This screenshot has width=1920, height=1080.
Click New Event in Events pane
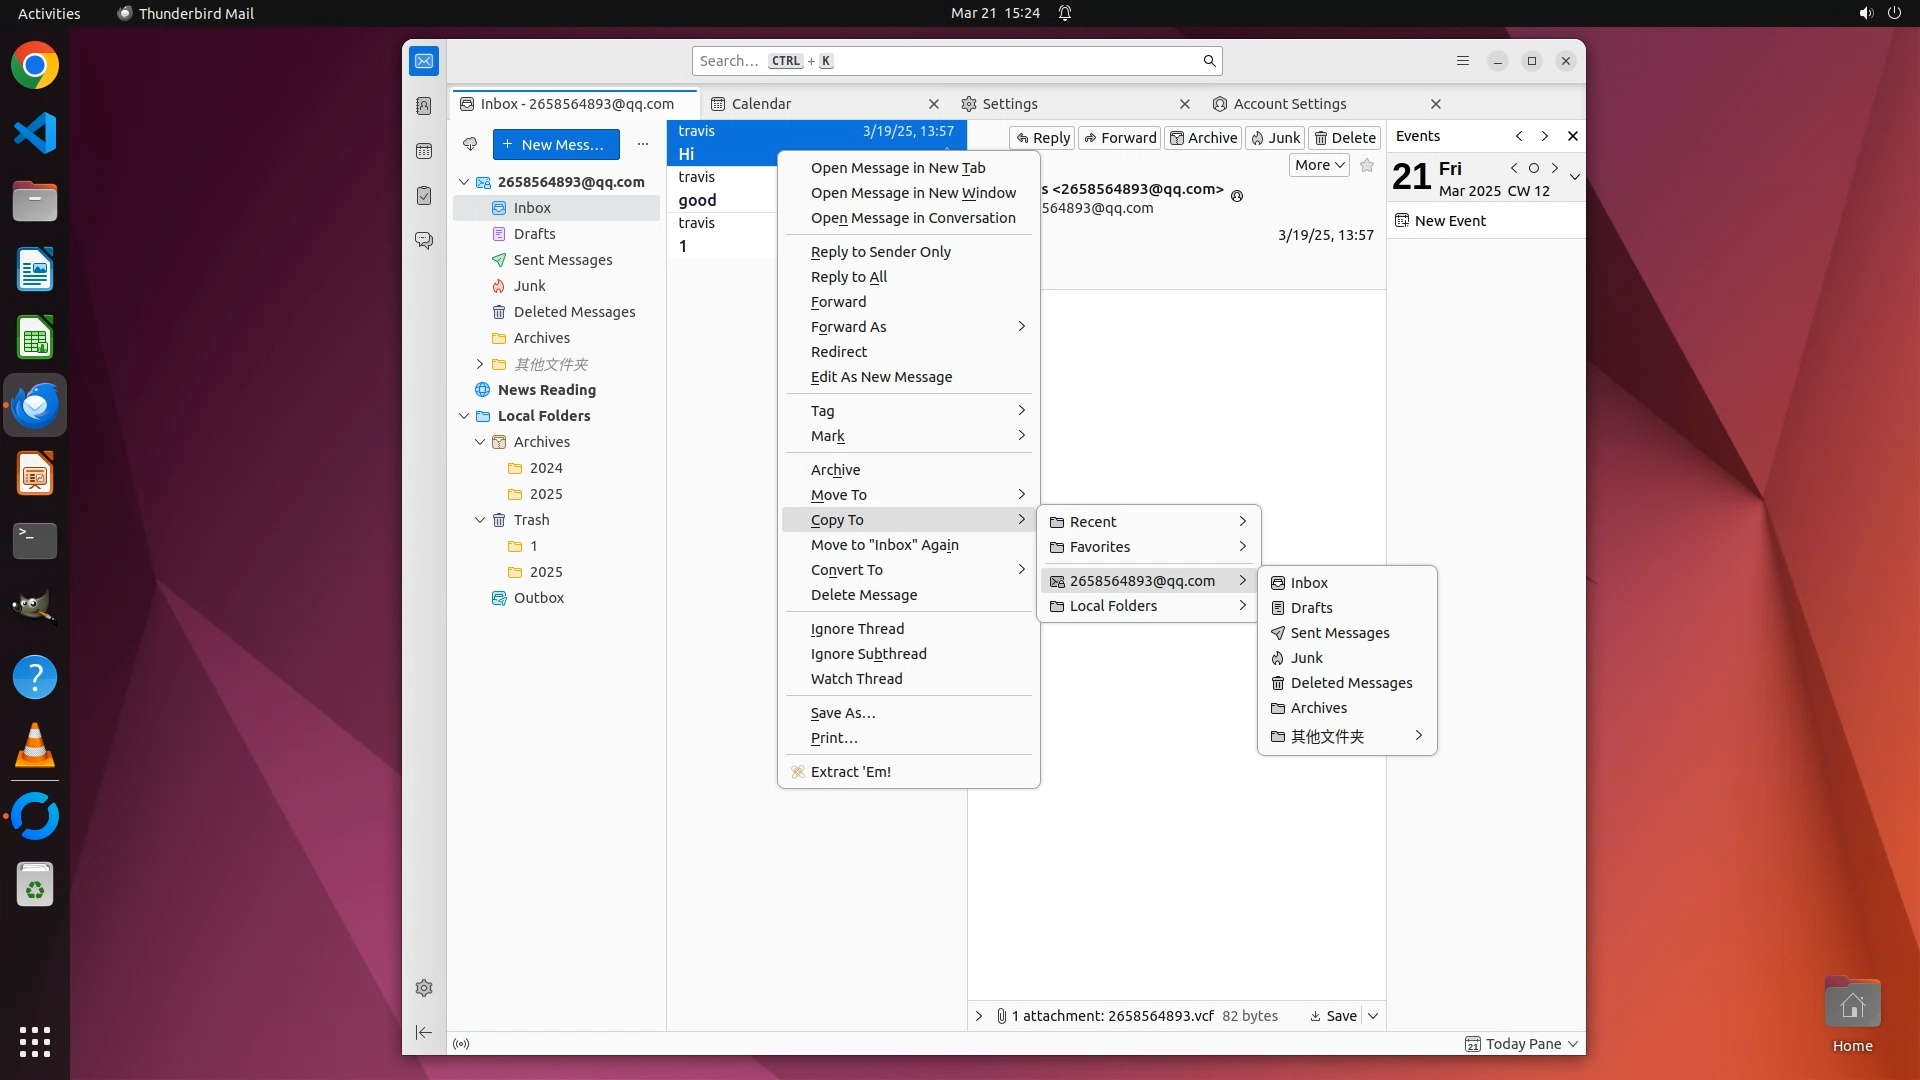[x=1449, y=221]
